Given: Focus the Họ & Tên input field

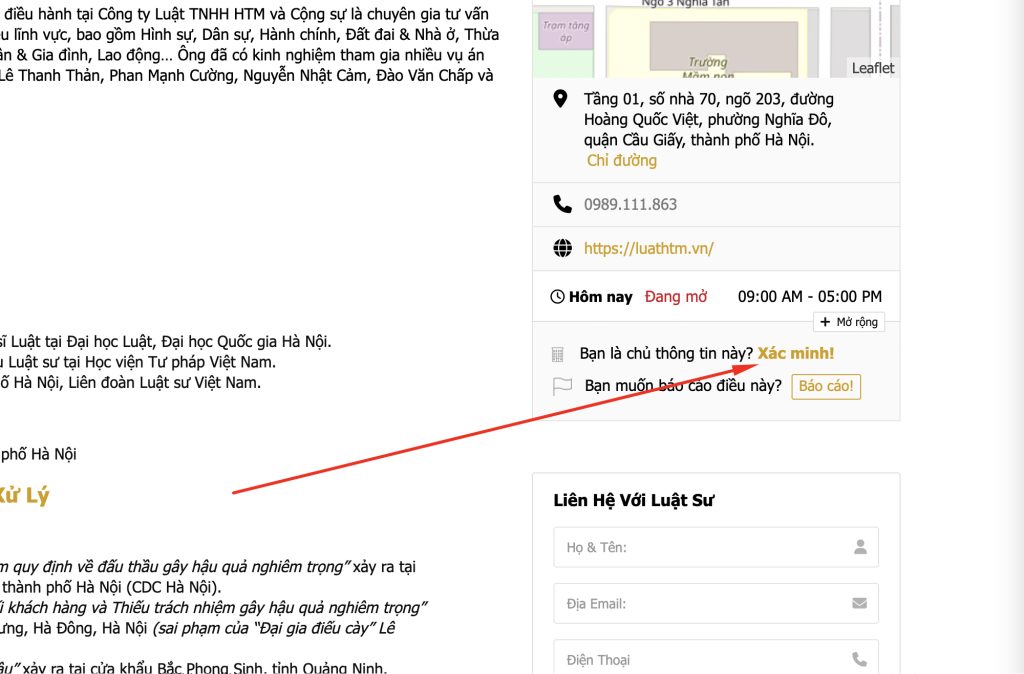Looking at the screenshot, I should tap(700, 547).
